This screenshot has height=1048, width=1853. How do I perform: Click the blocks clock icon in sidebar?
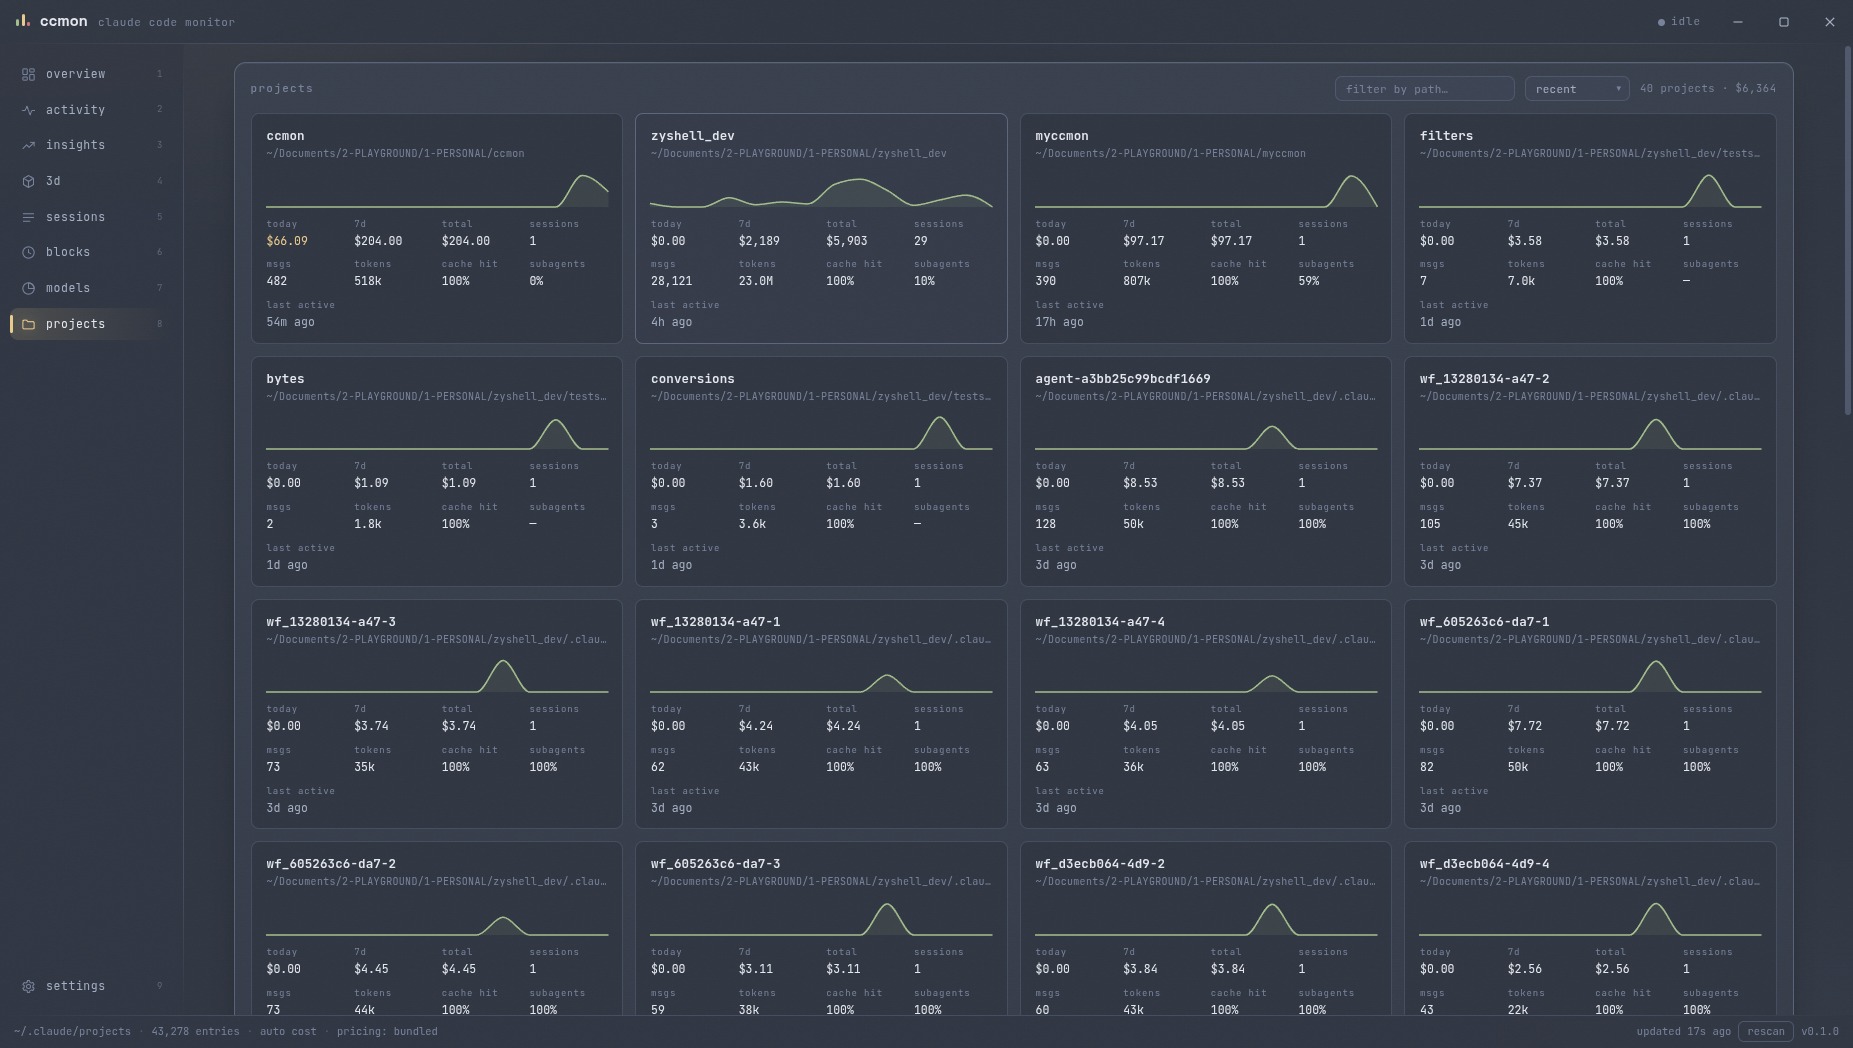point(28,252)
